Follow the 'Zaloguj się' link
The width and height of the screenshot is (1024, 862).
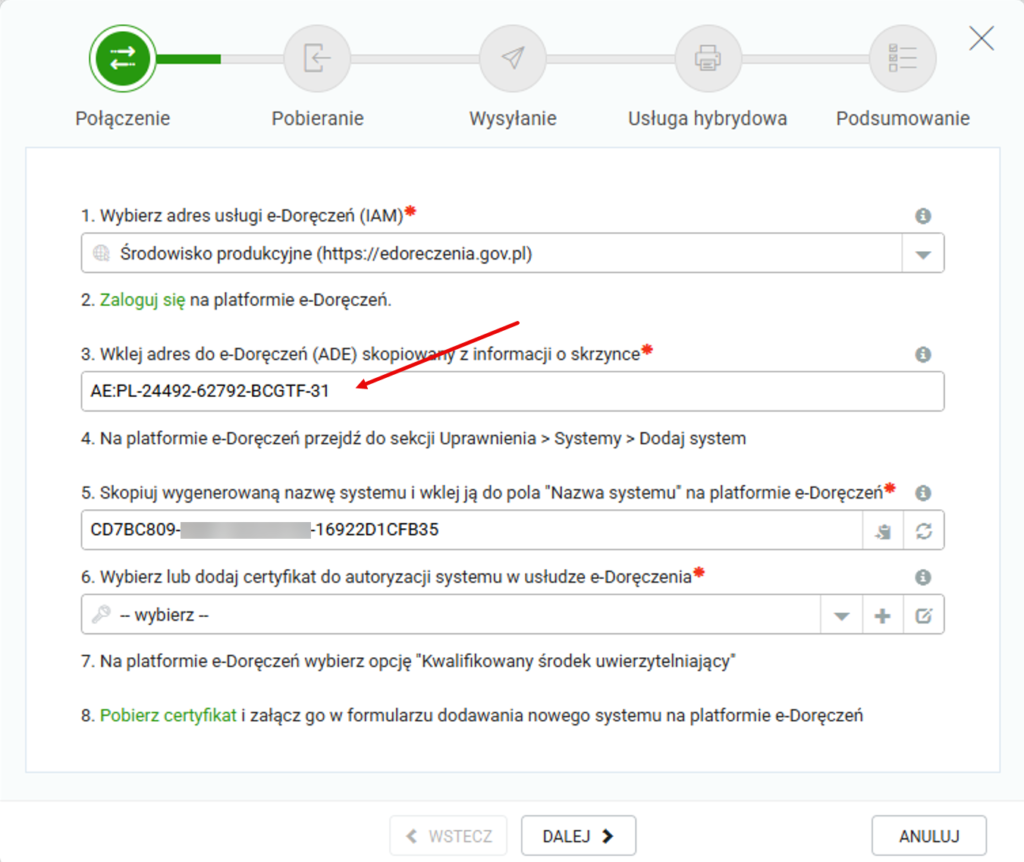142,300
